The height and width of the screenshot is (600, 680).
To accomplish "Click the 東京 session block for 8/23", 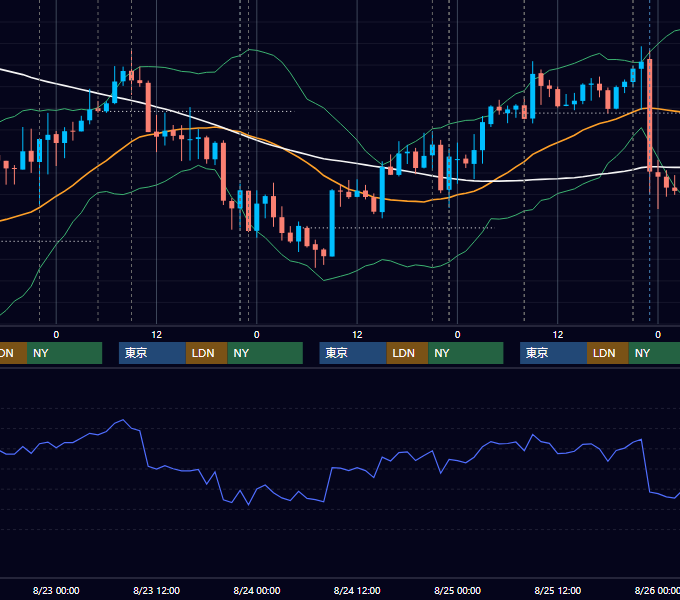I will 152,353.
